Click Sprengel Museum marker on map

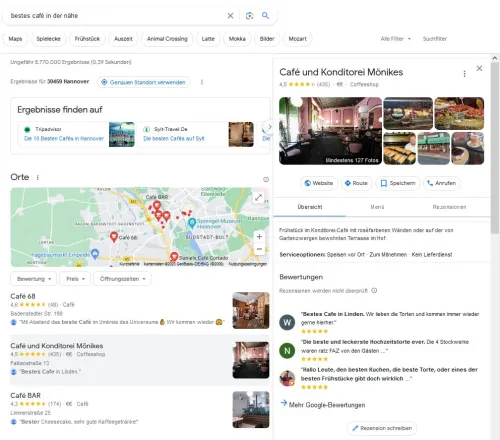[192, 223]
